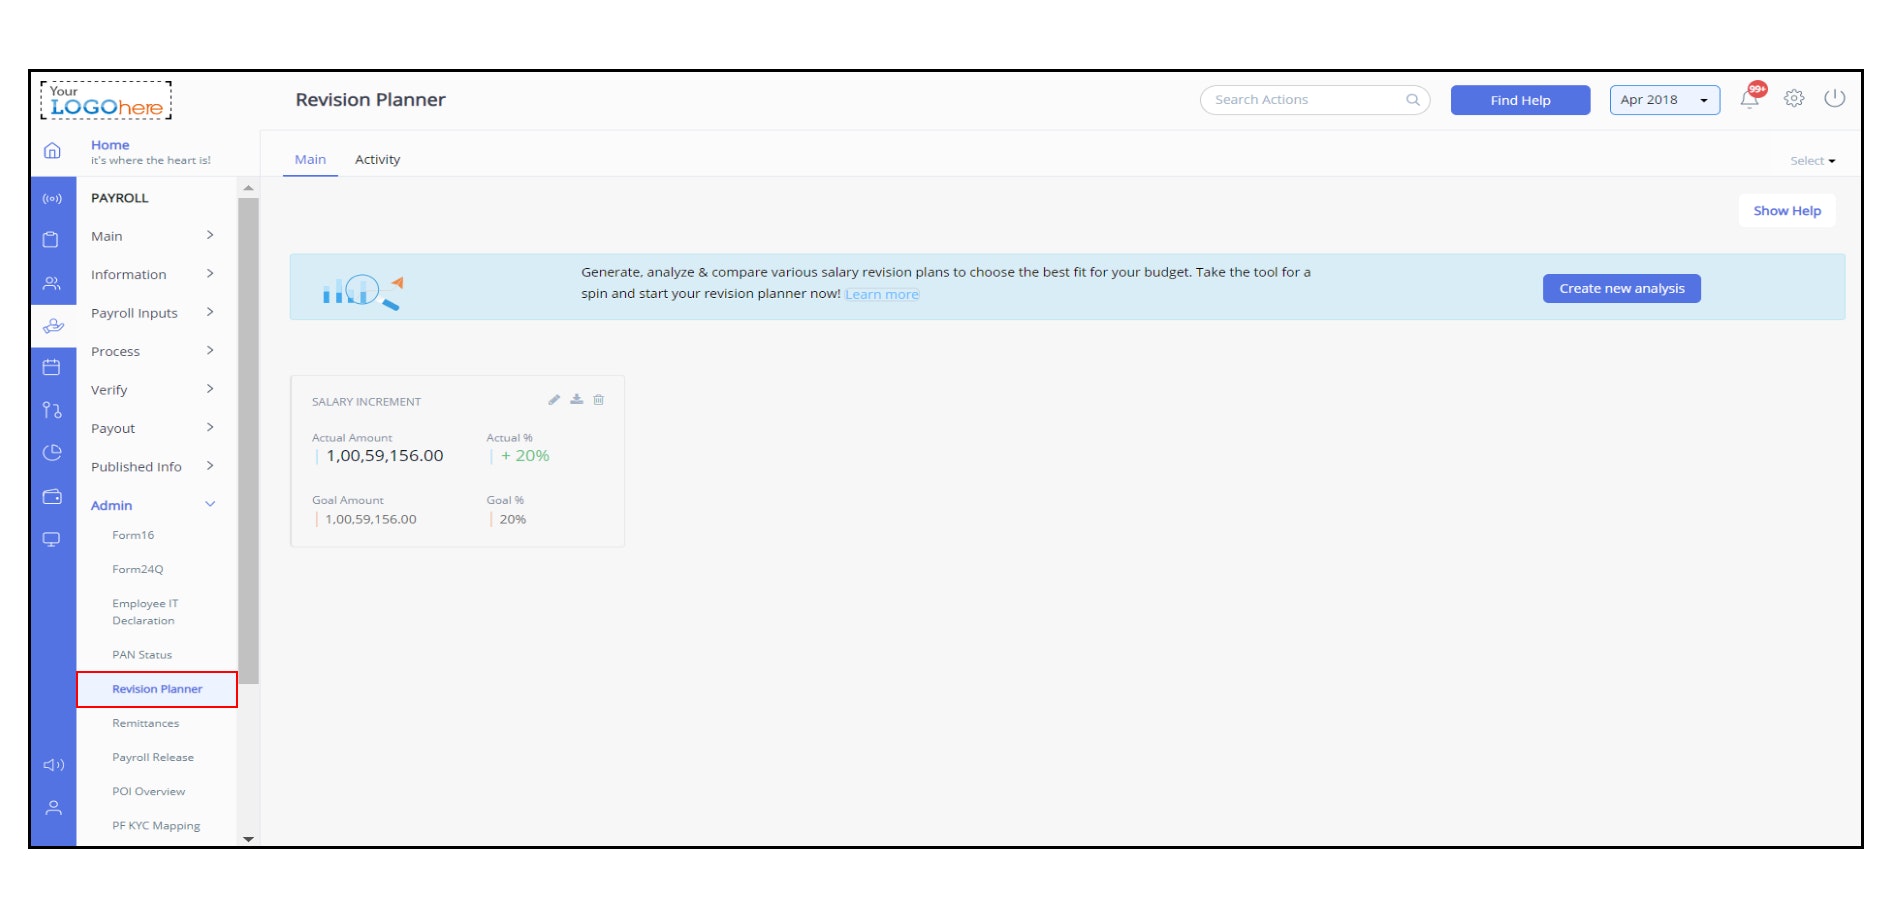Viewport: 1894px width, 913px height.
Task: Expand the Main payroll menu
Action: [x=152, y=236]
